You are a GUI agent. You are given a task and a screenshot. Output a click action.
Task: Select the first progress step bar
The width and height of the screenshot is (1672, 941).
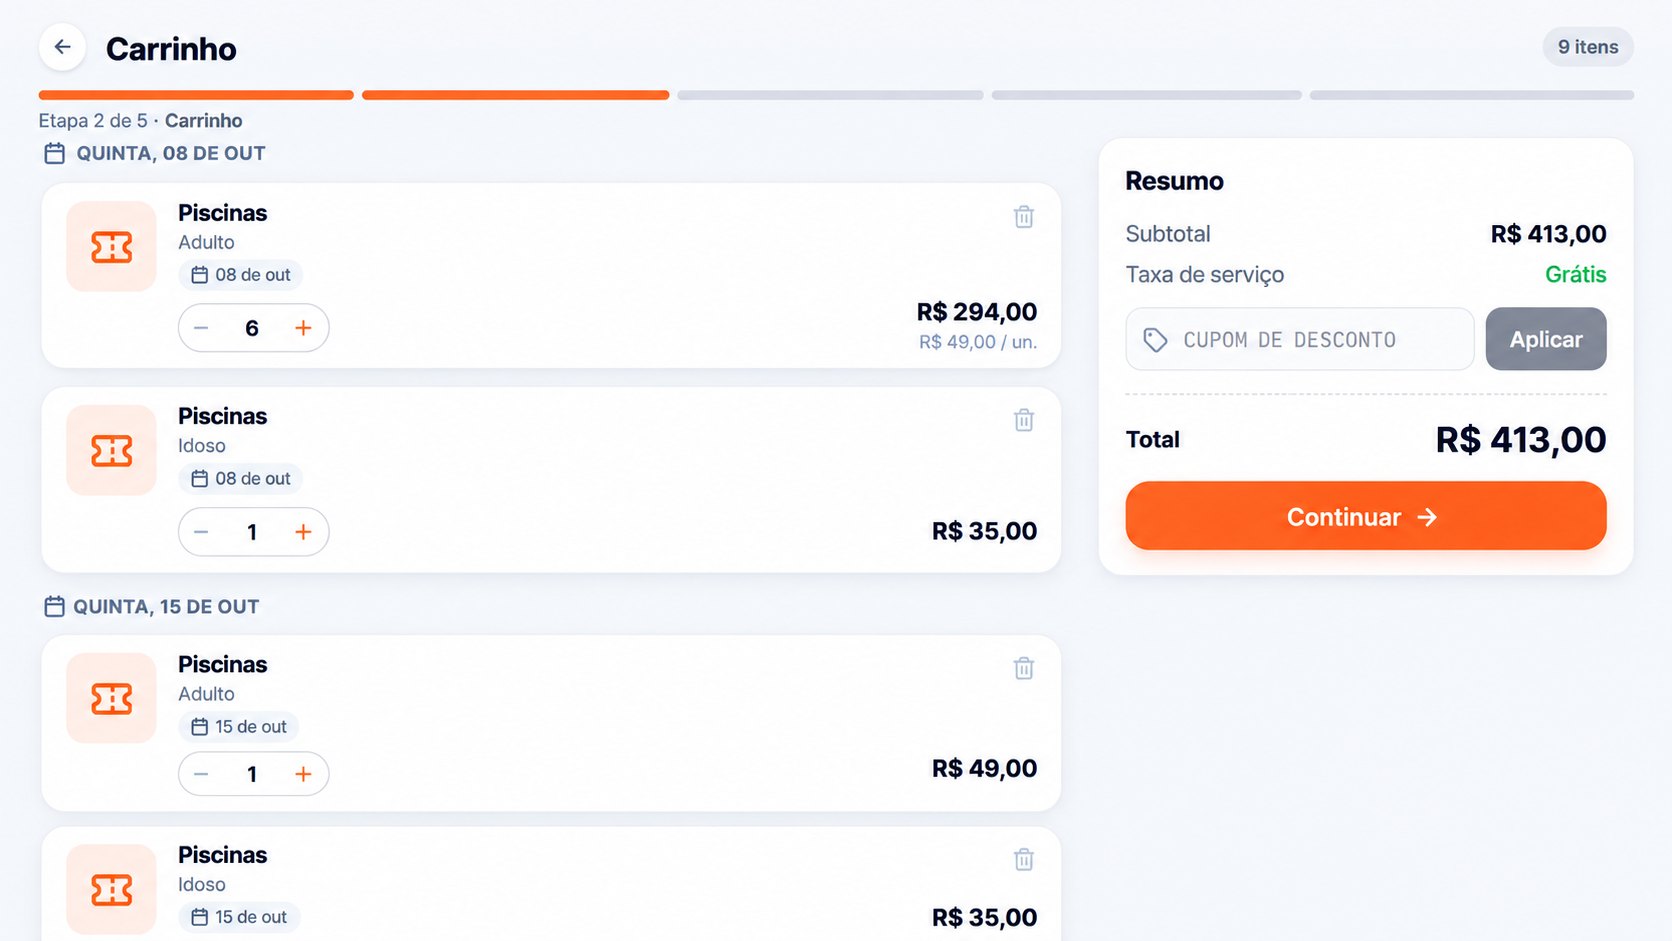pyautogui.click(x=196, y=95)
